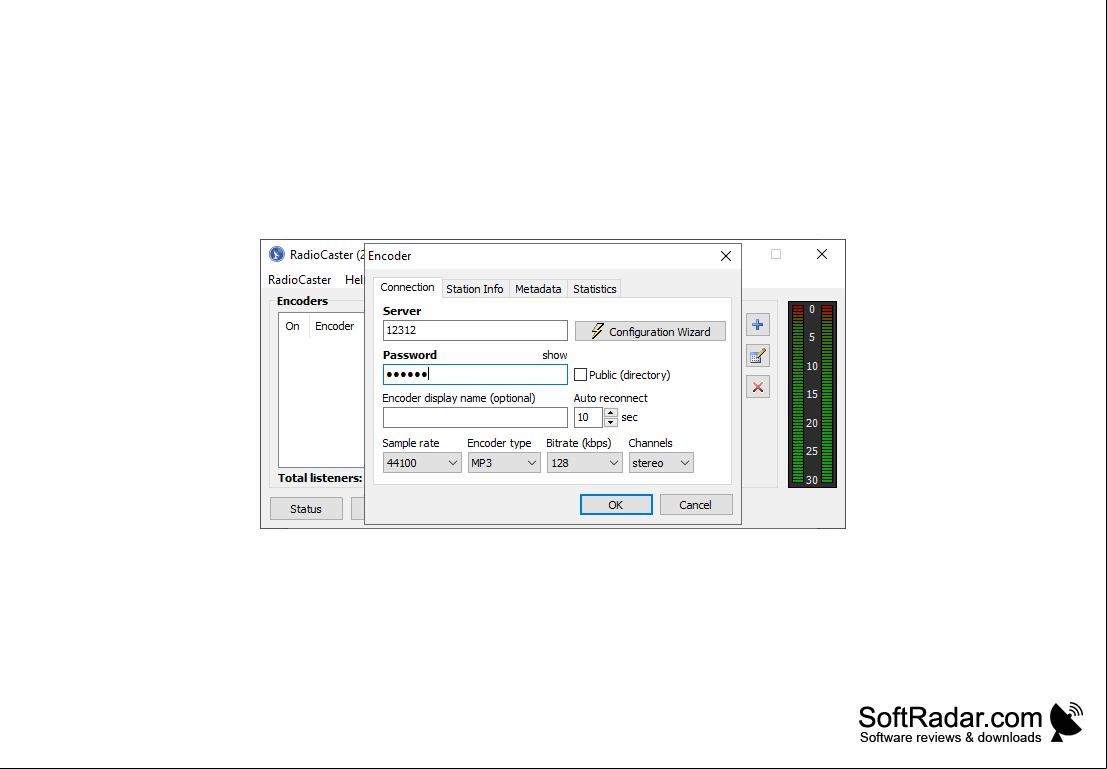Open the Sample rate dropdown
The height and width of the screenshot is (769, 1107).
coord(422,463)
